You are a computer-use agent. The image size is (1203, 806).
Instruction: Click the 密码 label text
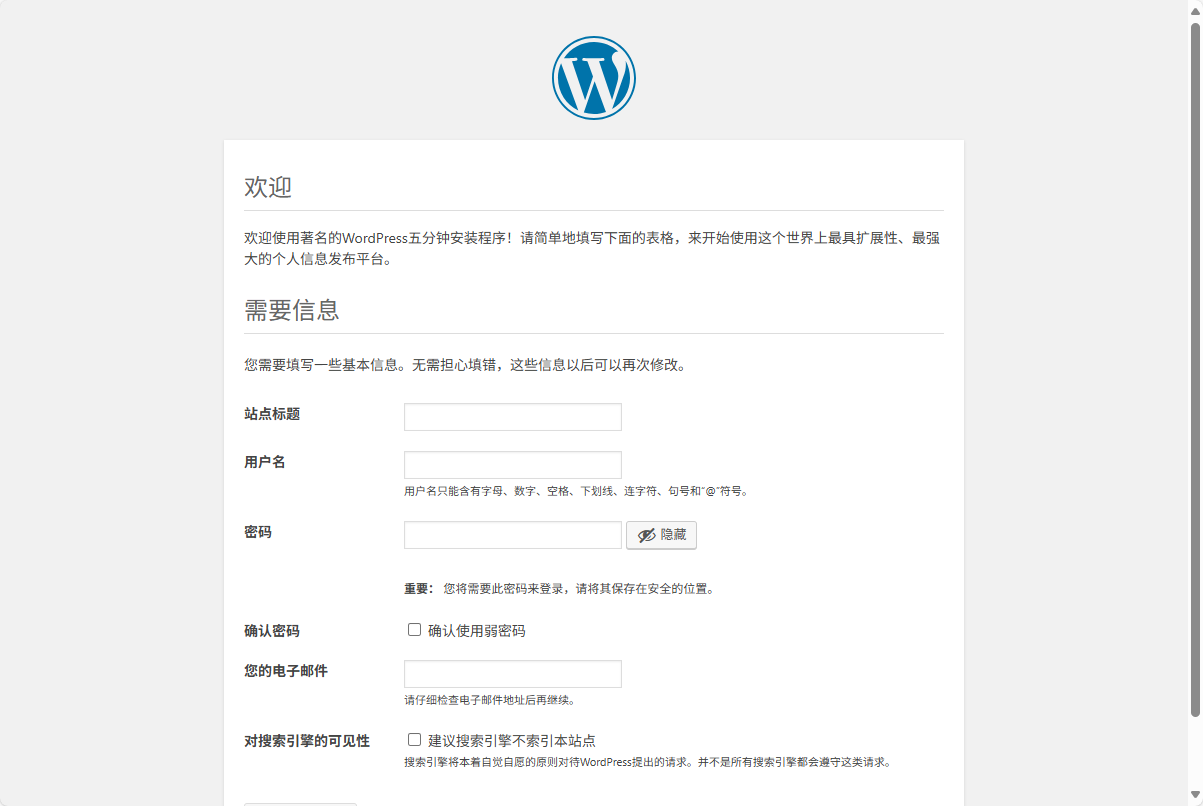point(258,532)
